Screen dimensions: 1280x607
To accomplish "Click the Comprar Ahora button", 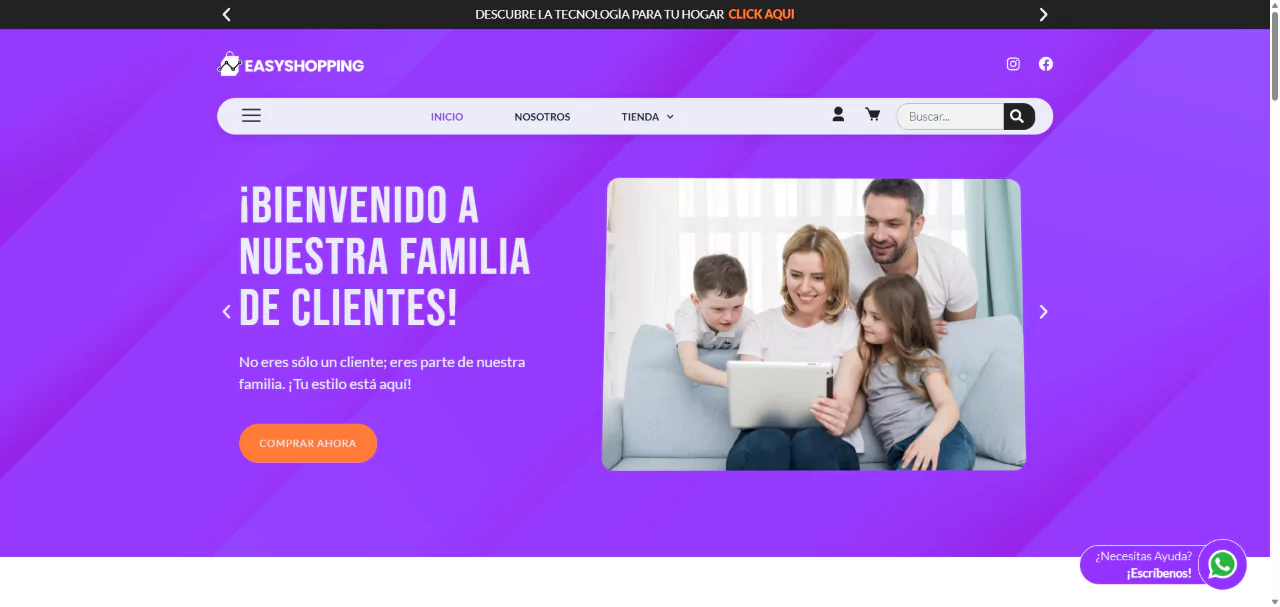I will (308, 443).
